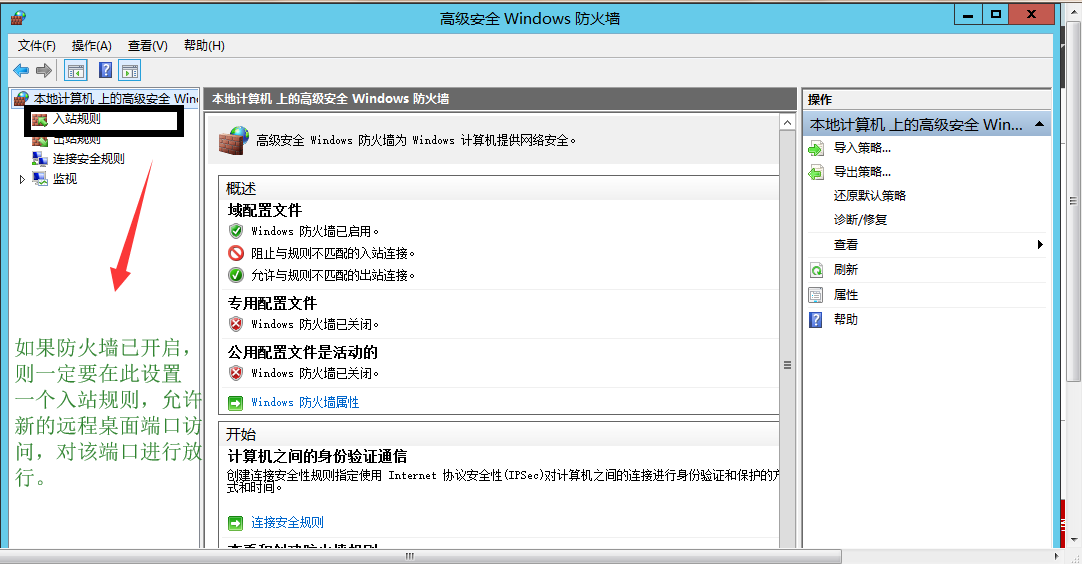The width and height of the screenshot is (1082, 564).
Task: Click 导入策略... action
Action: (x=862, y=148)
